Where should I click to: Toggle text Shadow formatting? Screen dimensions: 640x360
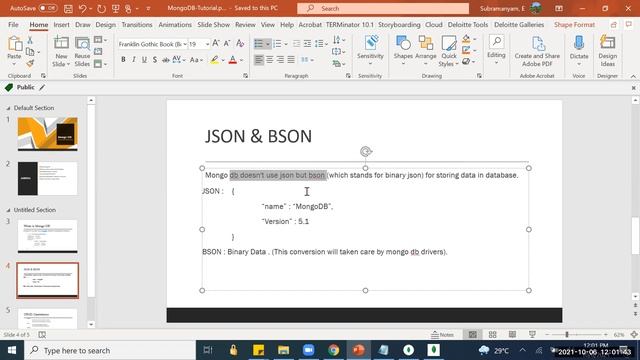point(155,60)
